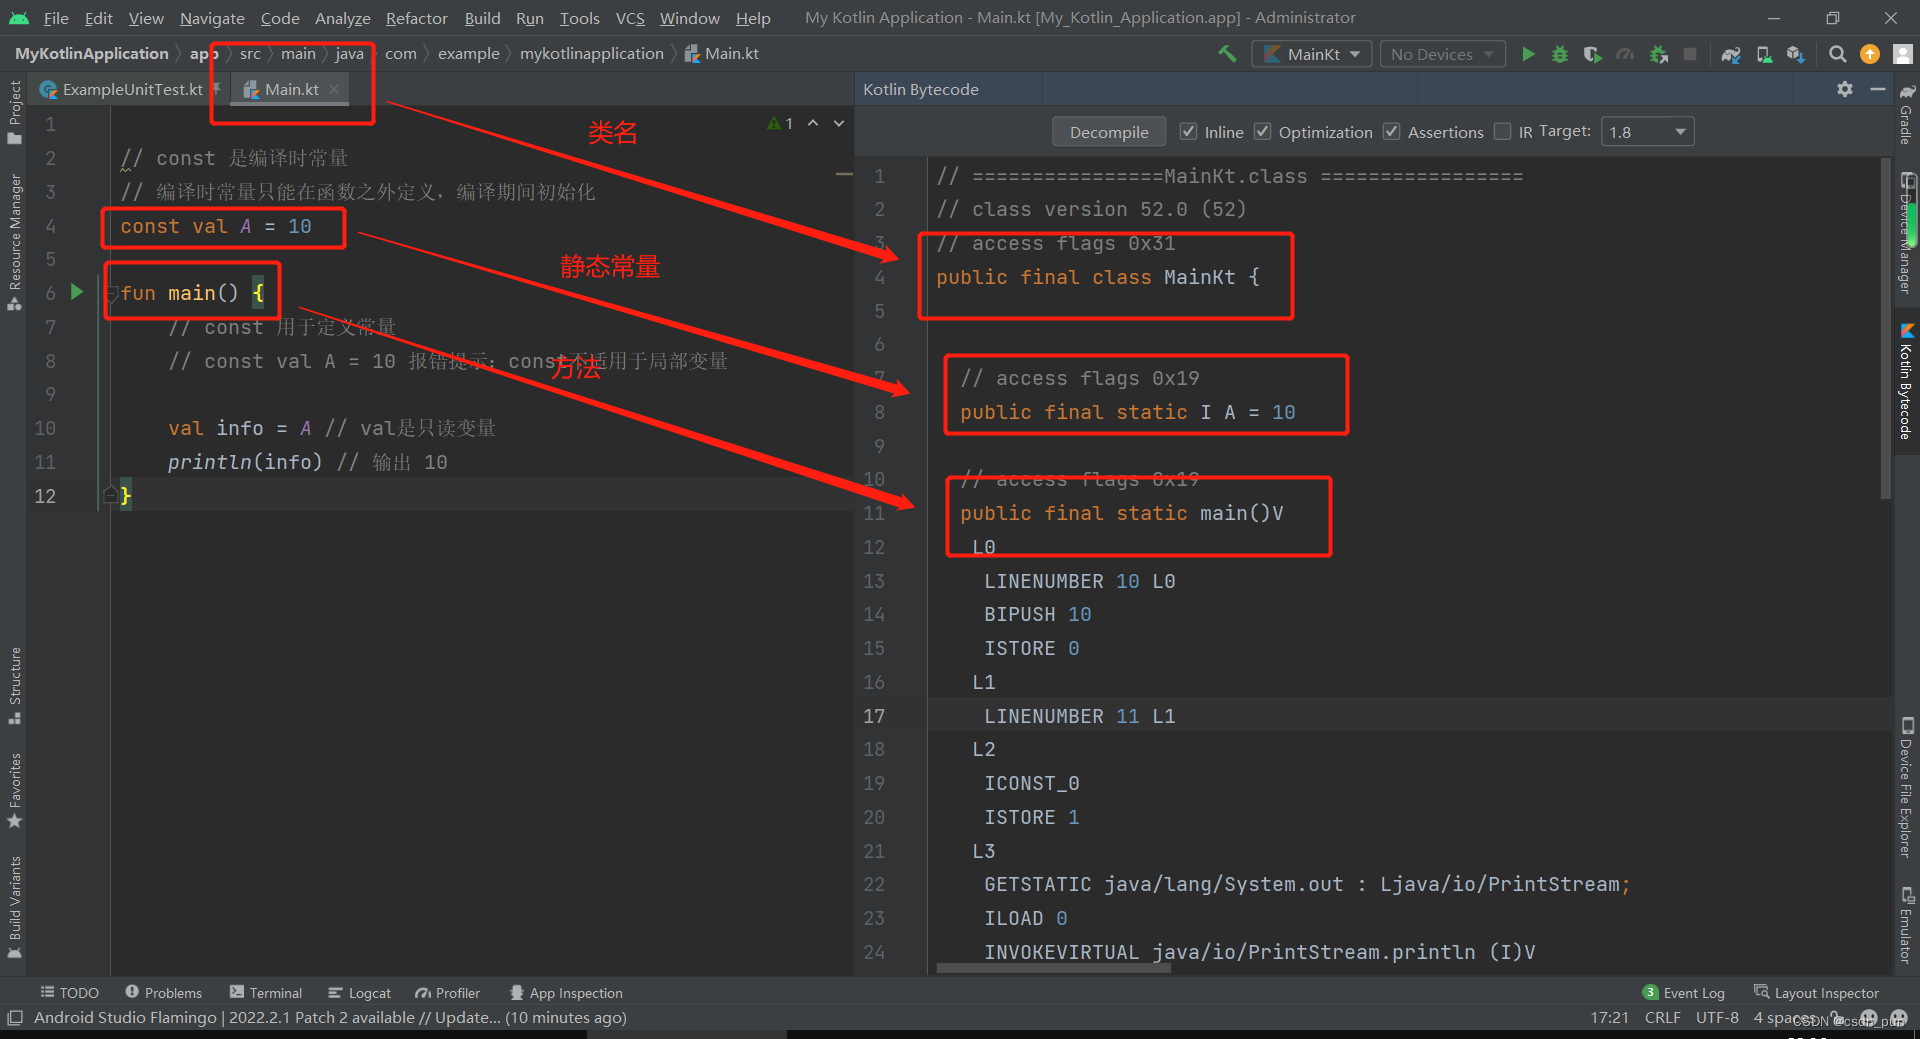The image size is (1920, 1039).
Task: Go to previous highlighted error arrow
Action: click(813, 123)
